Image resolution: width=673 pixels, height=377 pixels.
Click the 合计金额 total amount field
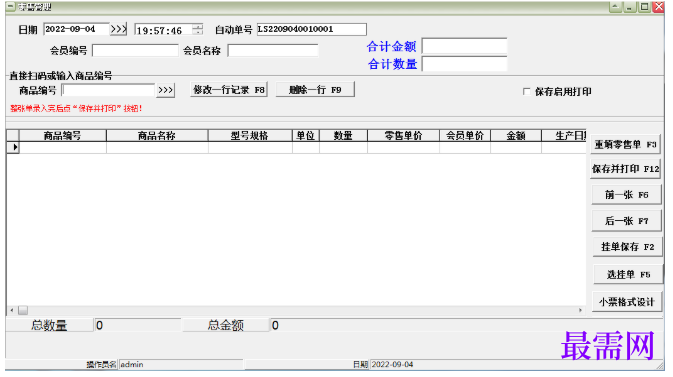coord(464,46)
